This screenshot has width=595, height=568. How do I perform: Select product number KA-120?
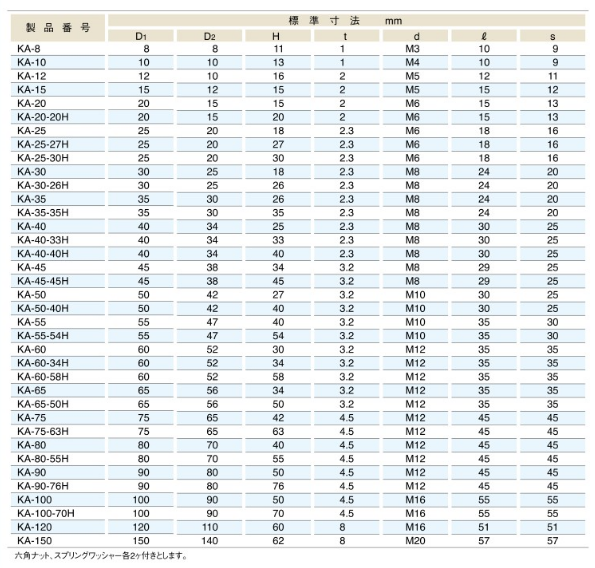tap(35, 527)
